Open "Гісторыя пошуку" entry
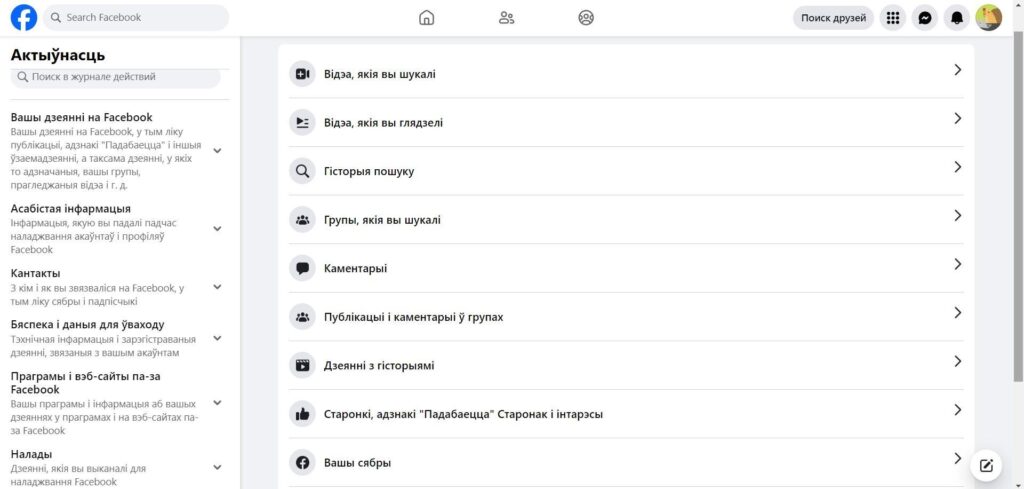The height and width of the screenshot is (489, 1024). [626, 171]
